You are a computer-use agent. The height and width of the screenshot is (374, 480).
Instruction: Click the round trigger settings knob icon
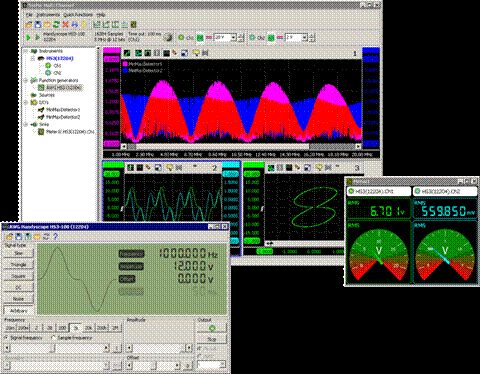click(x=169, y=37)
